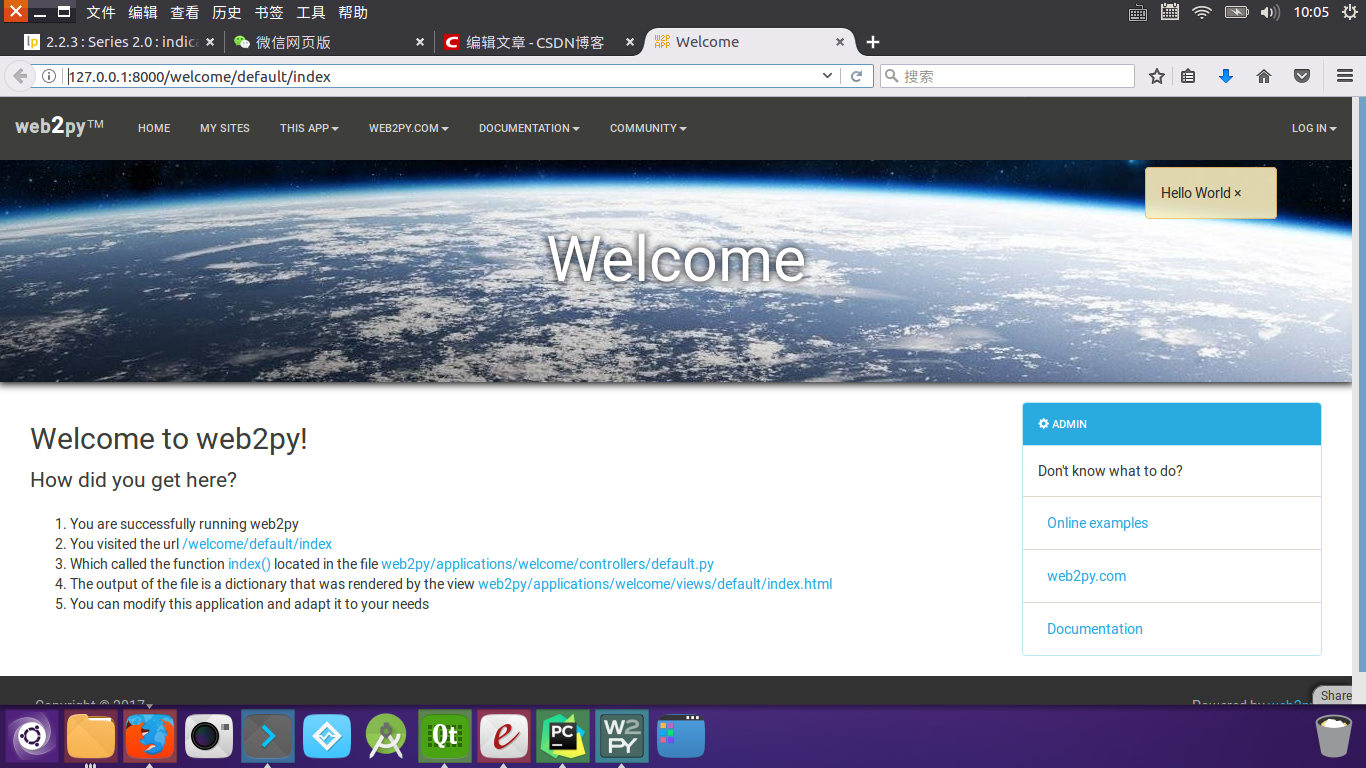Bookmark this page with the star icon

tap(1157, 77)
